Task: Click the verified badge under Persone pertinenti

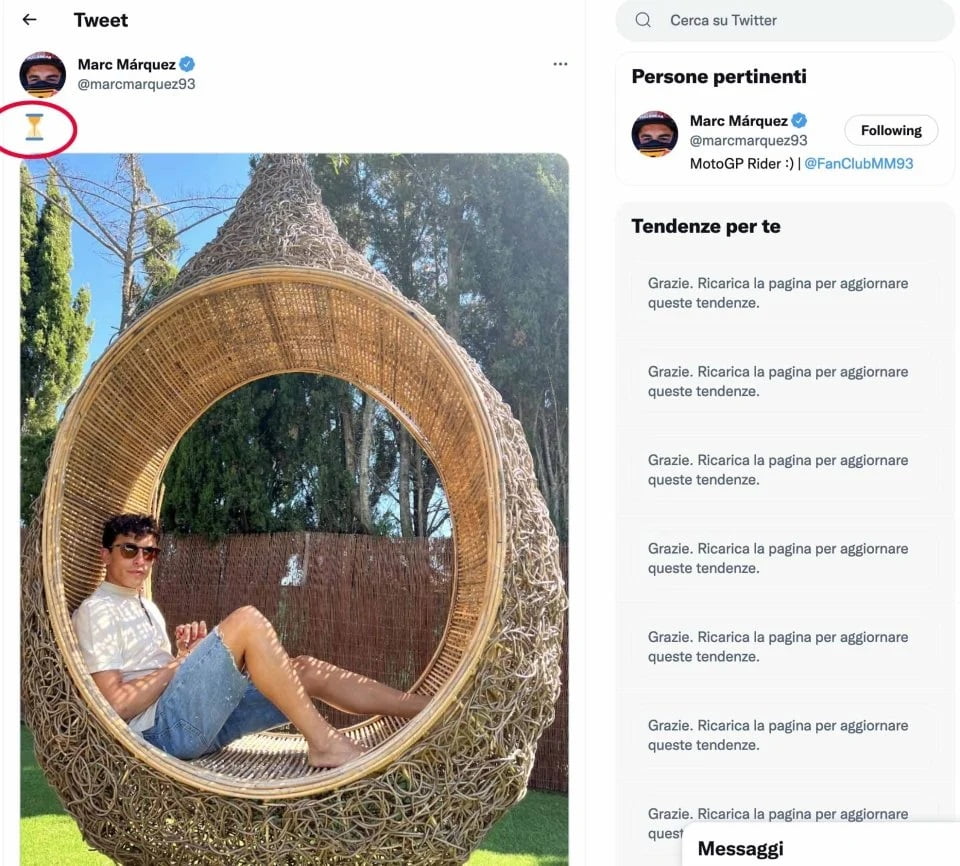Action: click(x=798, y=121)
